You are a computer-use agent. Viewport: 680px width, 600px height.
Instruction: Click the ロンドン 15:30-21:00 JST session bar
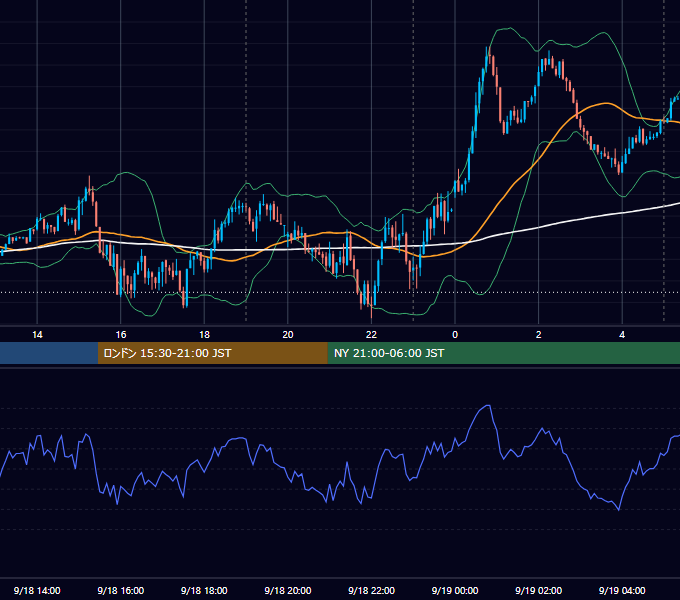tap(212, 353)
